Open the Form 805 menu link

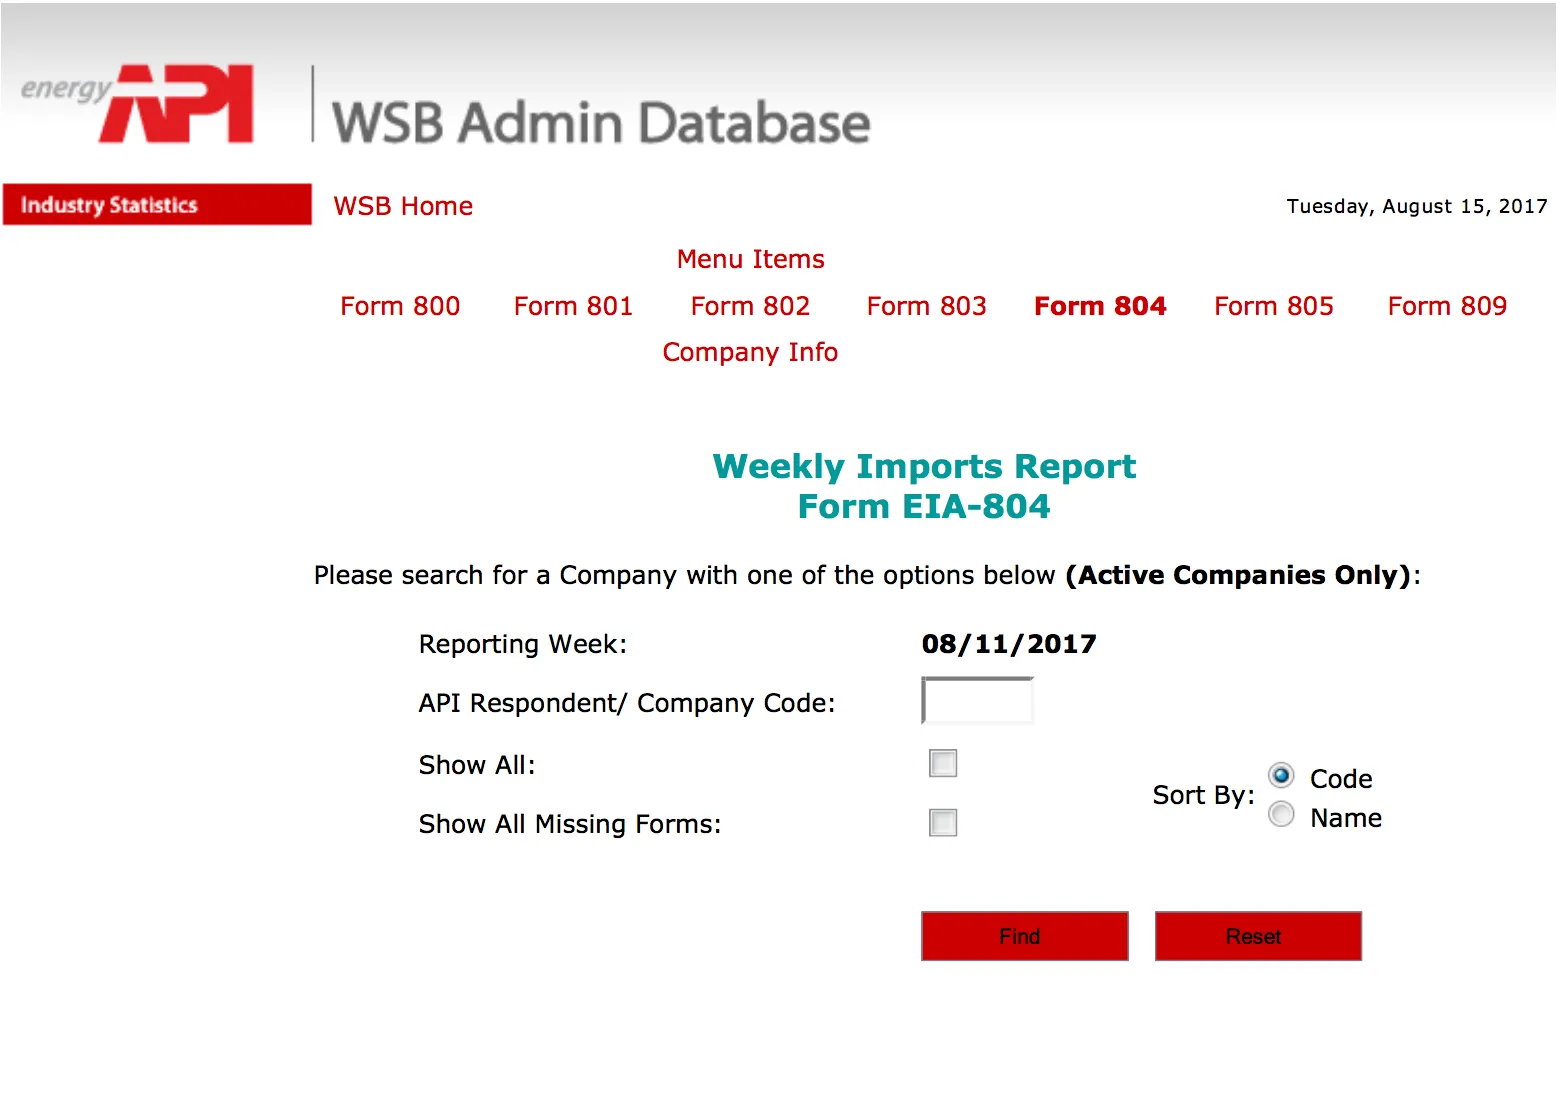pos(1274,306)
